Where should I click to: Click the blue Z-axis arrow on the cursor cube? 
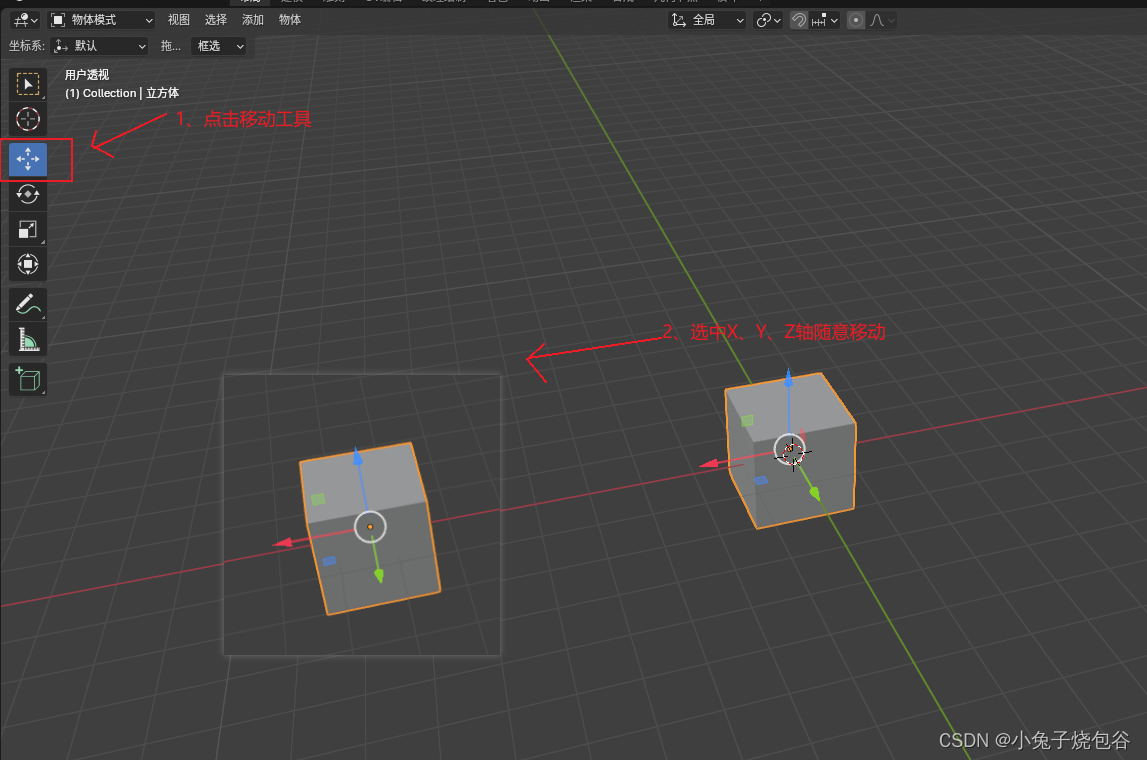789,378
